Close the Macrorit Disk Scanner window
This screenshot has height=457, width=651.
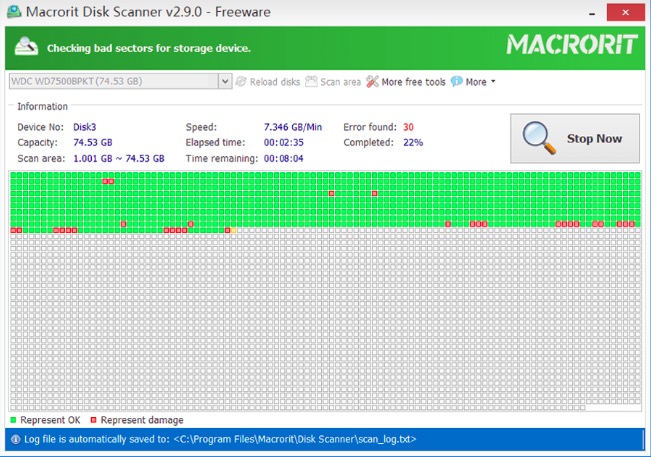coord(625,12)
